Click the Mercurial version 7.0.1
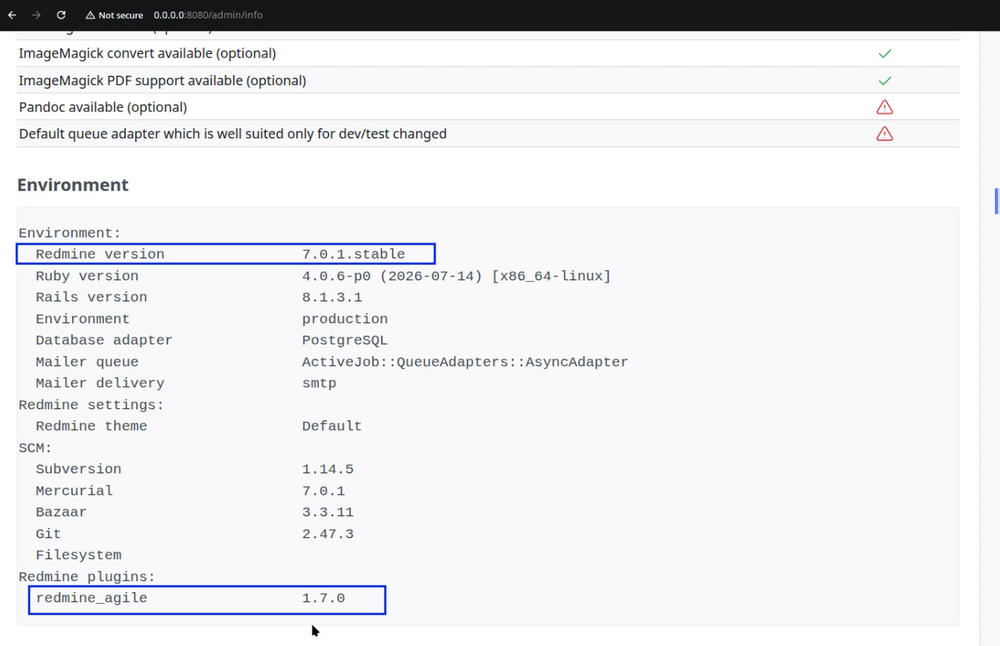This screenshot has height=646, width=1000. coord(323,491)
